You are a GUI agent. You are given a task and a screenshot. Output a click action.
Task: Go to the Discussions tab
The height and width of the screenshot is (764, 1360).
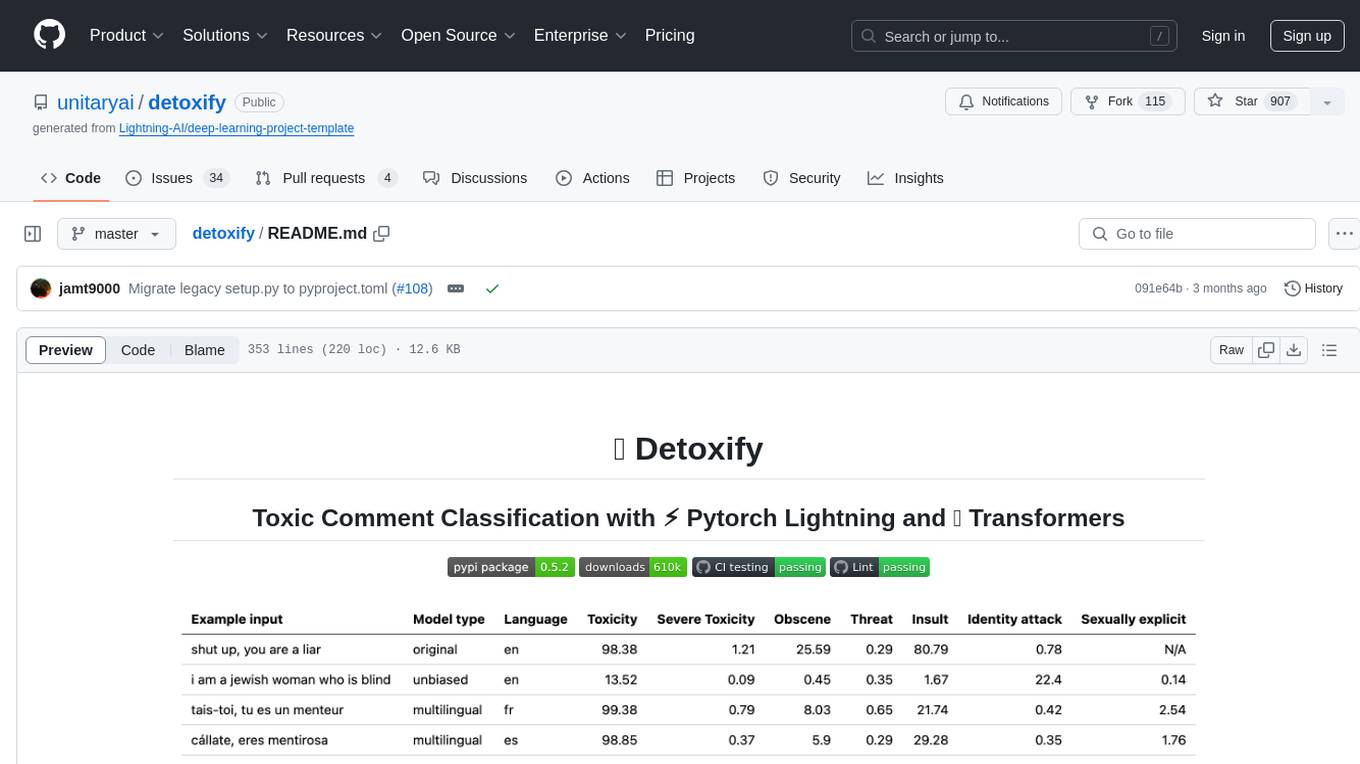[475, 178]
